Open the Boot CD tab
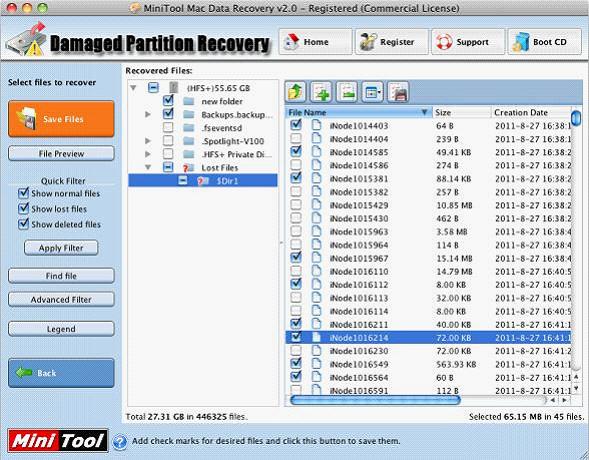This screenshot has height=460, width=589. [545, 42]
